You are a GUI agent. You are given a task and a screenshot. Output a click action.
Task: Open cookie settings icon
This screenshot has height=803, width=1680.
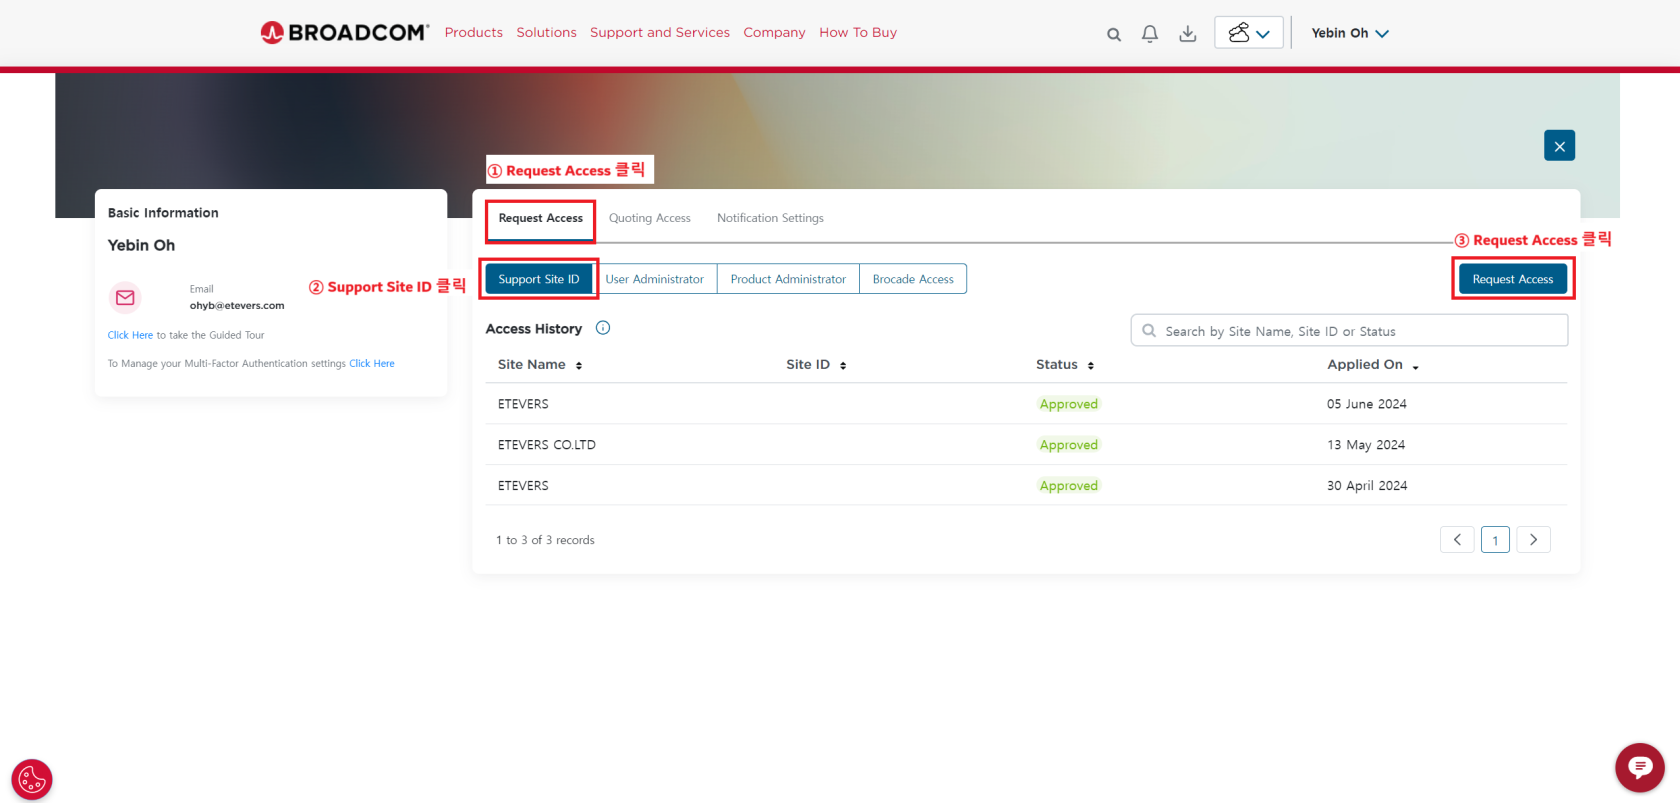(32, 779)
